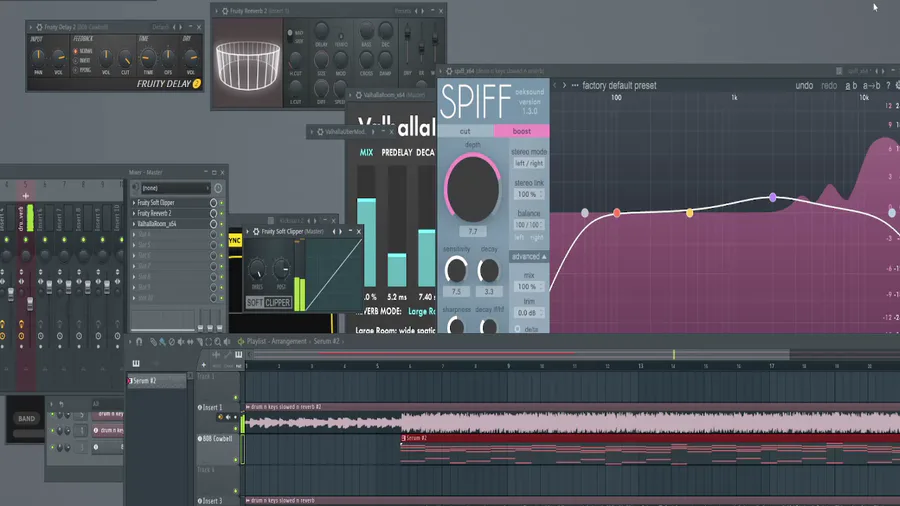The image size is (900, 506).
Task: Expand Fruity Reeverb 2 slot arrow
Action: [134, 213]
